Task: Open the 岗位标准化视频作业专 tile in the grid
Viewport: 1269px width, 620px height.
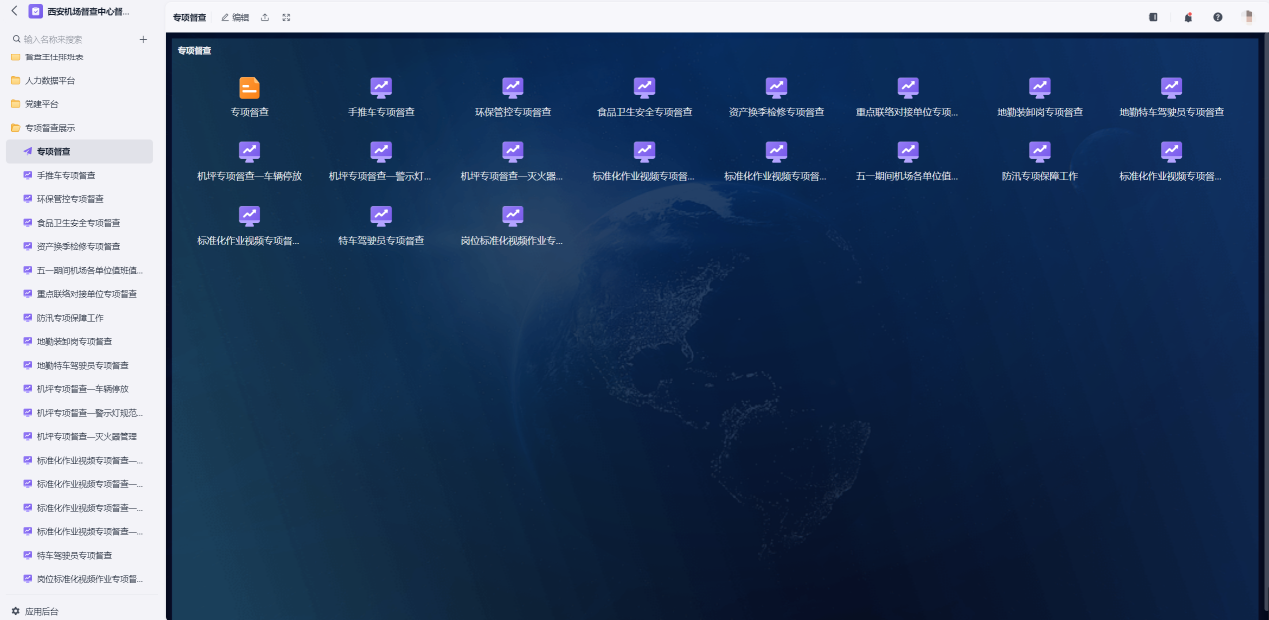Action: click(513, 225)
